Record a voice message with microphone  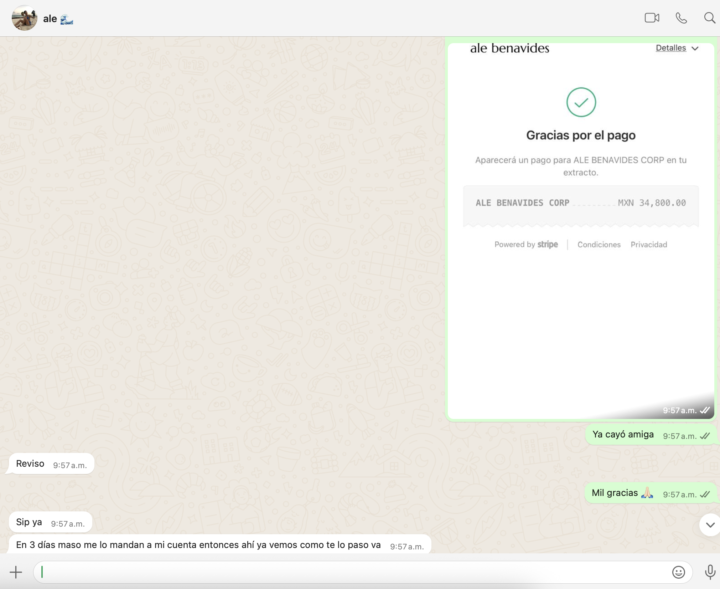tap(710, 572)
